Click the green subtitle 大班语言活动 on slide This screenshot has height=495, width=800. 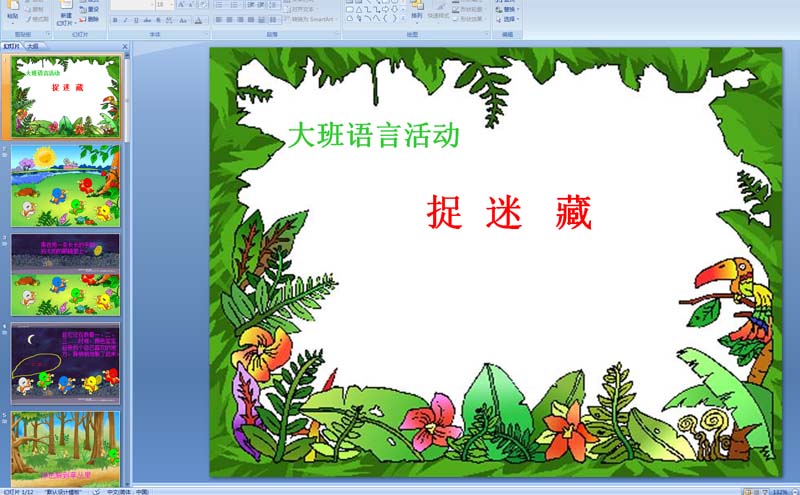click(x=374, y=135)
